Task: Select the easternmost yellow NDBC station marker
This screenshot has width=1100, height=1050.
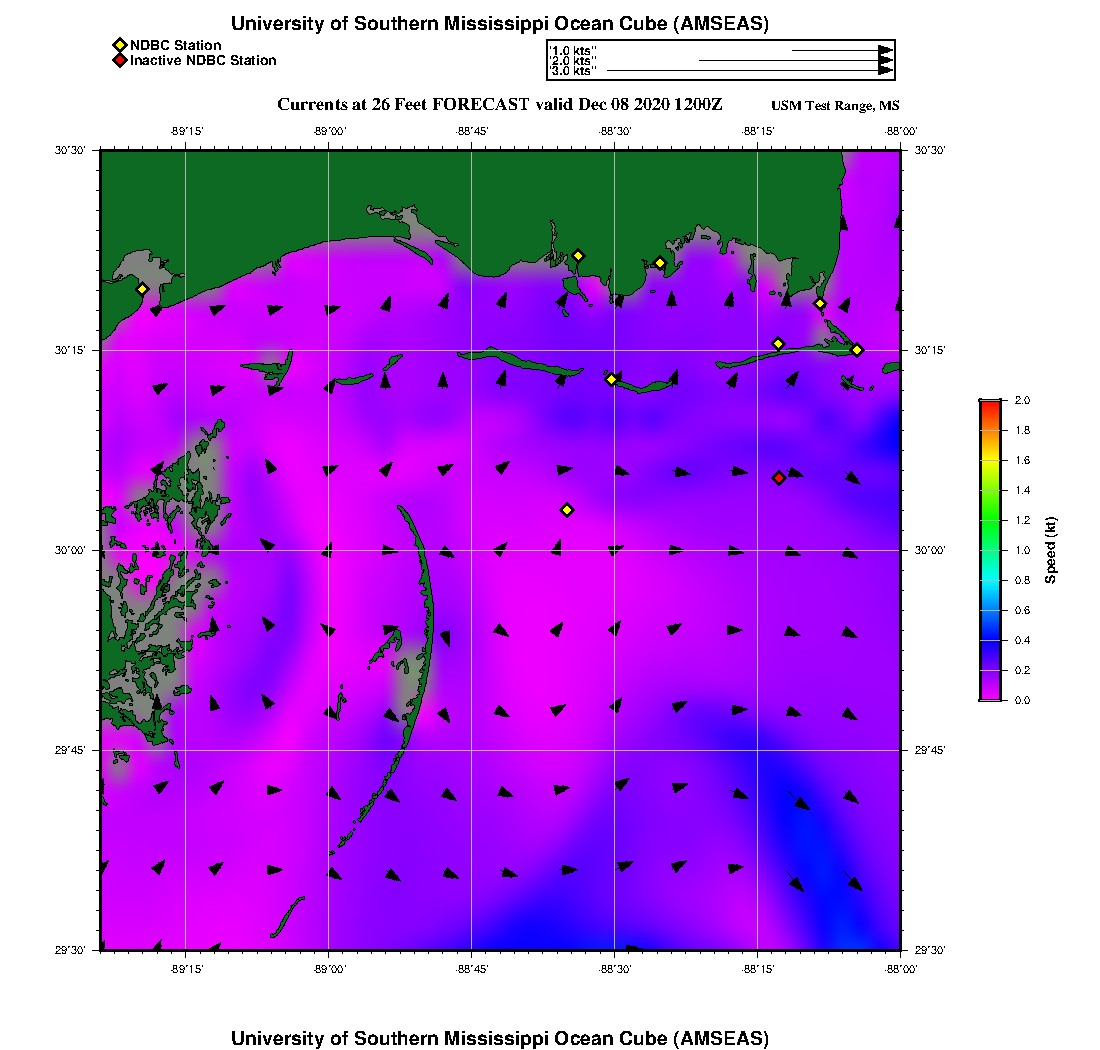Action: (x=857, y=349)
